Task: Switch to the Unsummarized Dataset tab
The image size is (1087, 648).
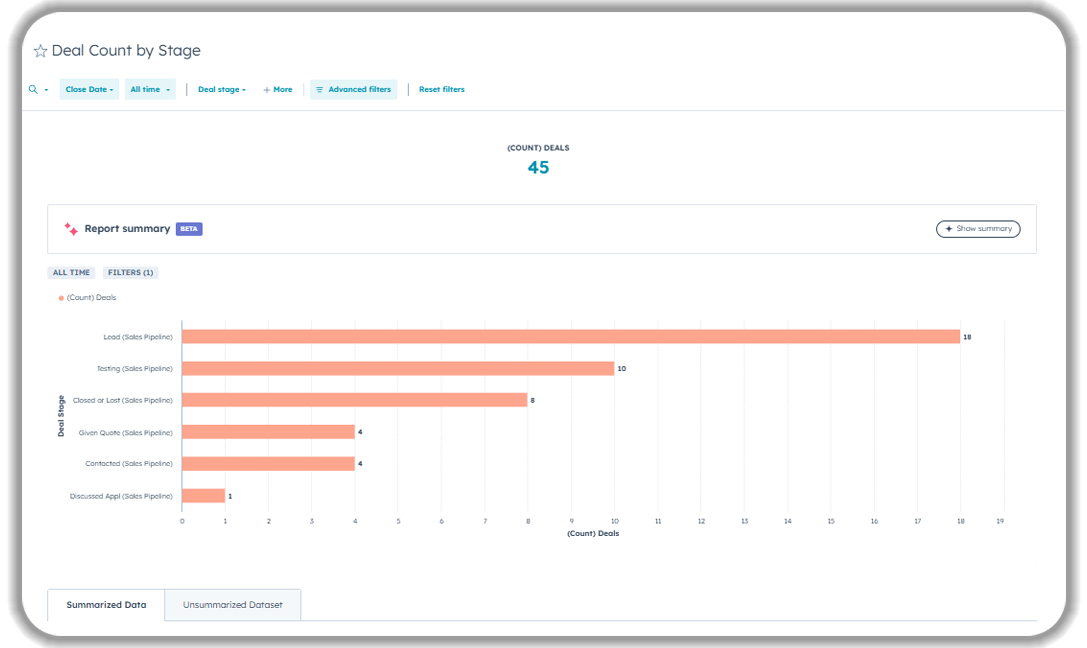Action: (x=233, y=604)
